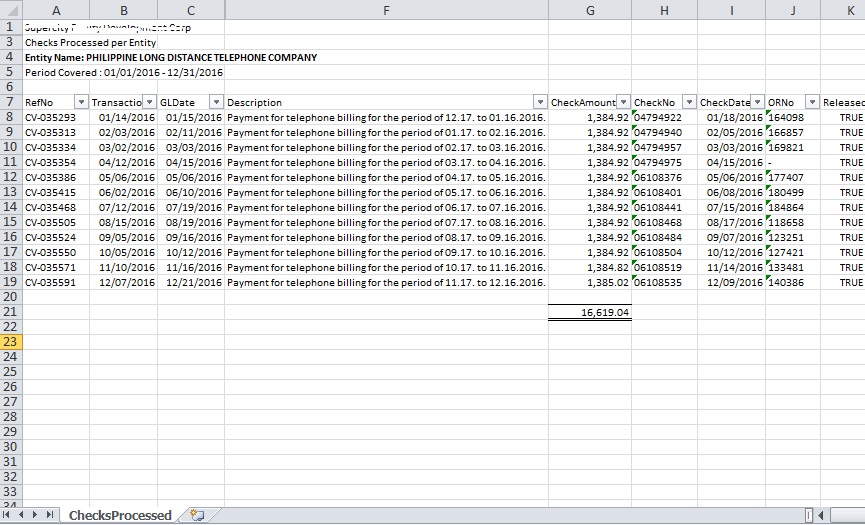
Task: Open the GLDate column filter dropdown
Action: coord(217,102)
